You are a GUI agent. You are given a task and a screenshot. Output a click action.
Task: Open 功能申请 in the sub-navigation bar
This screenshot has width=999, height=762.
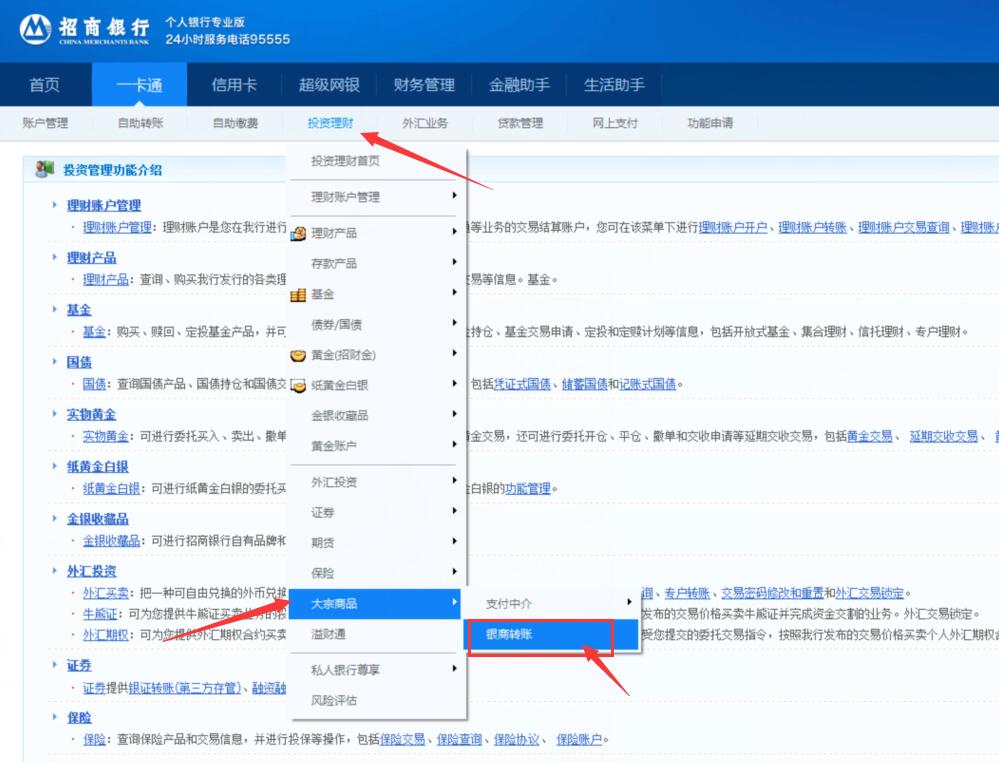coord(710,123)
